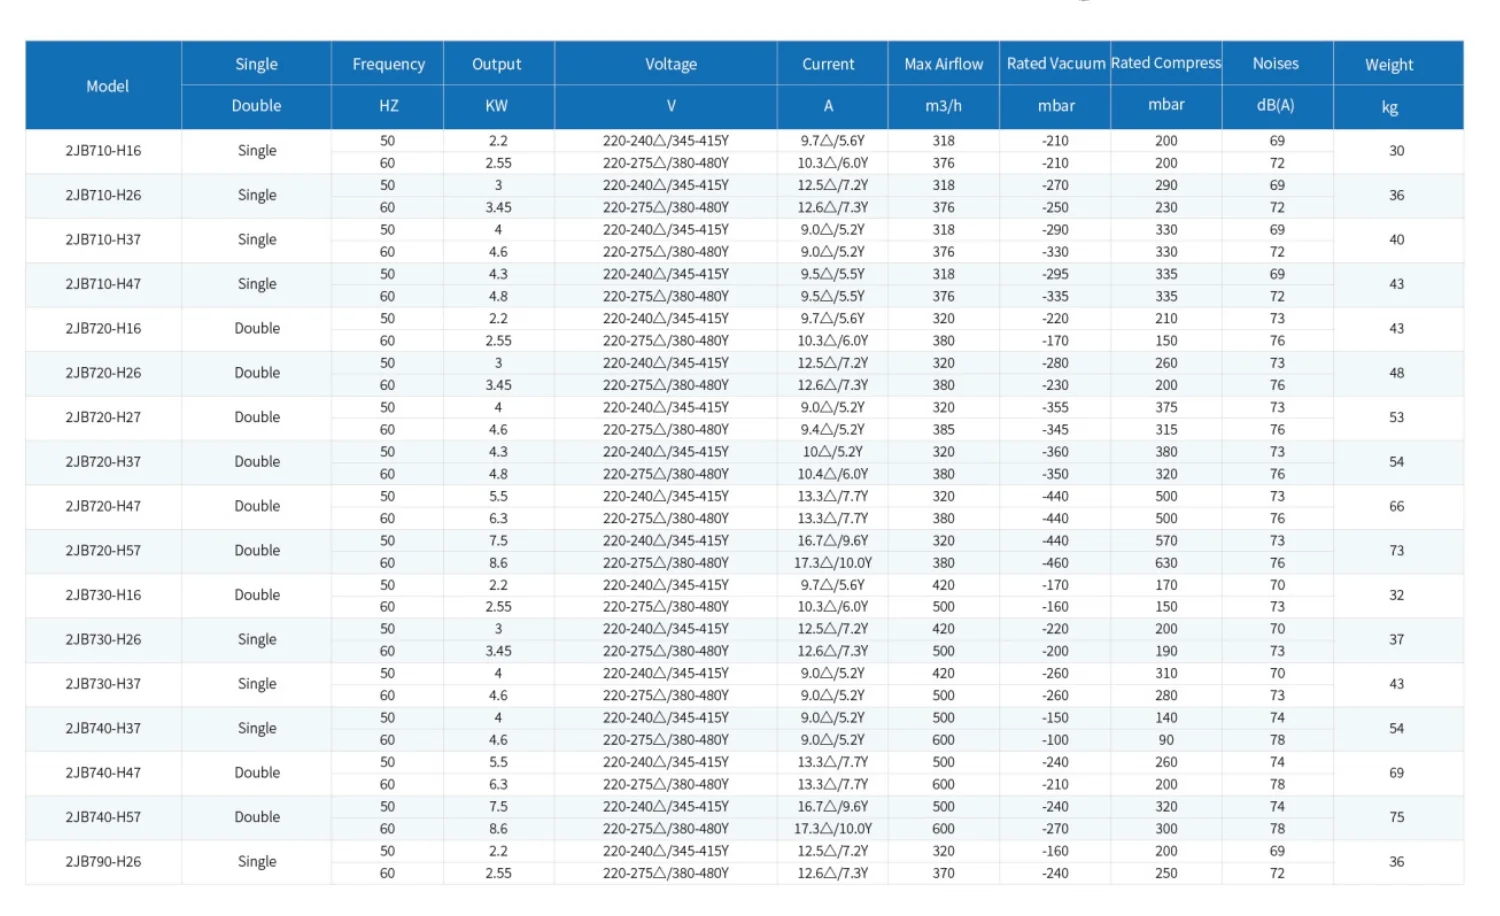Select the Voltage column header
Viewport: 1500px width, 916px height.
[x=671, y=64]
